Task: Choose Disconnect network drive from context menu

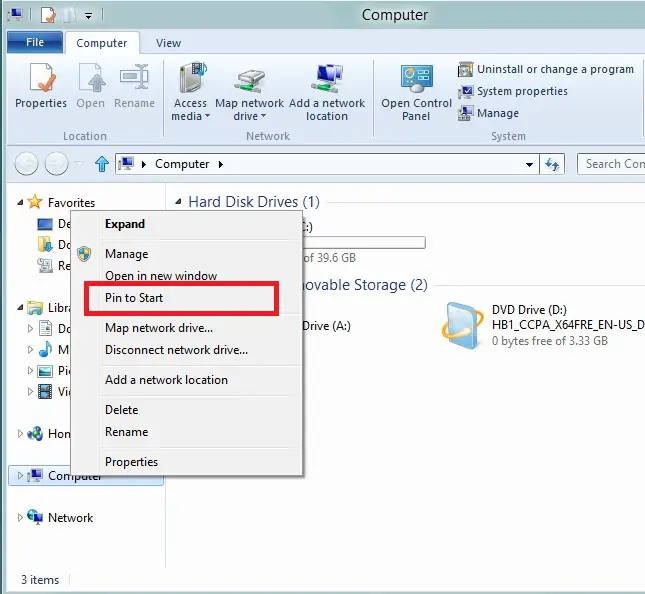Action: coord(176,350)
